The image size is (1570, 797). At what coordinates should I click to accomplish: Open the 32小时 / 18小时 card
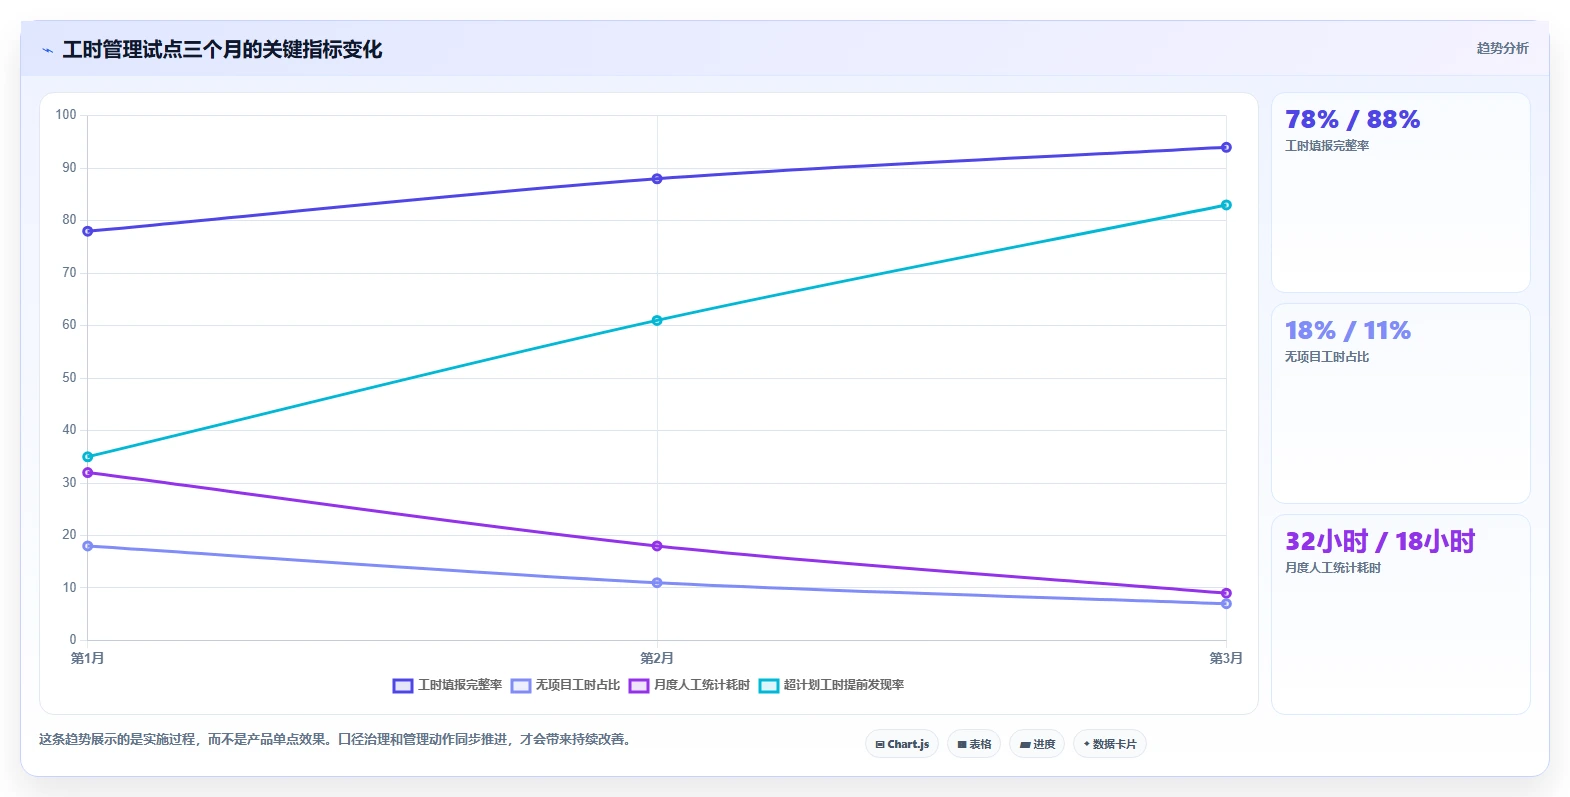1401,615
